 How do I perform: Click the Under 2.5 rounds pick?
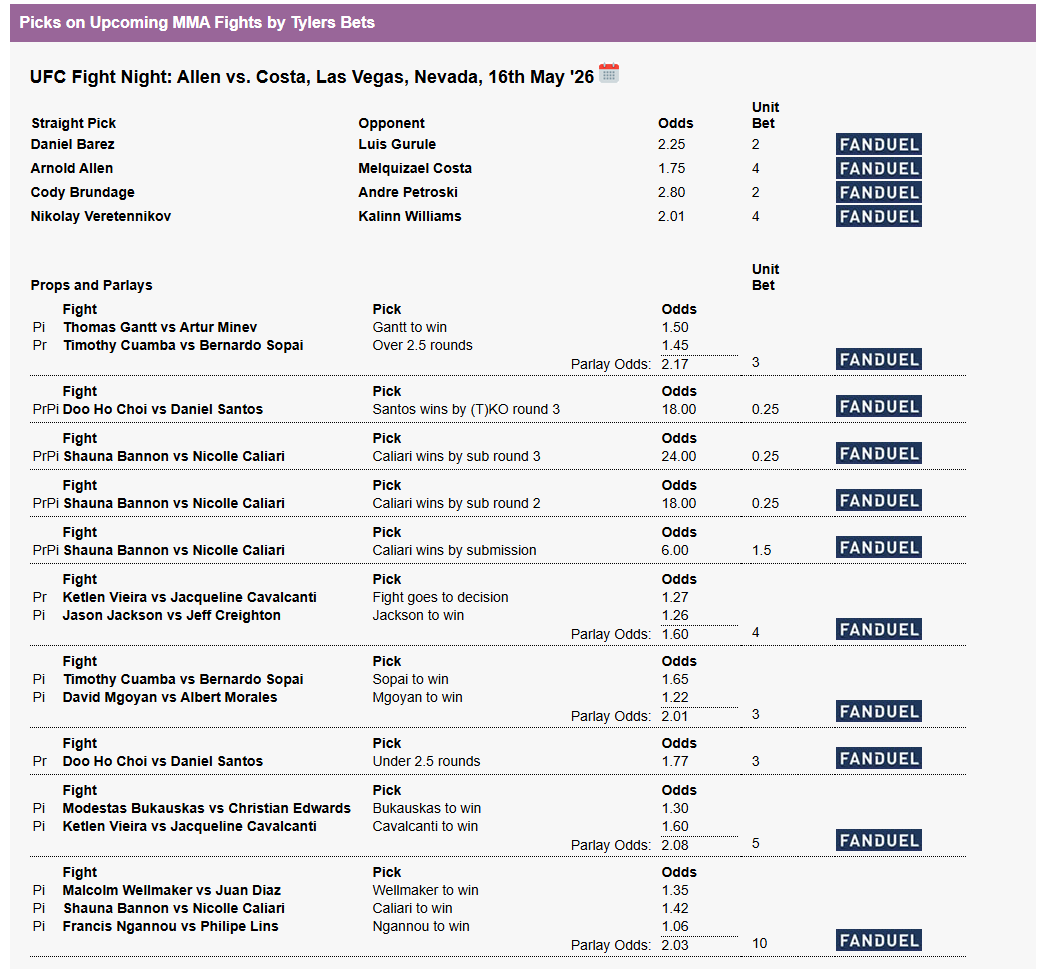coord(426,761)
